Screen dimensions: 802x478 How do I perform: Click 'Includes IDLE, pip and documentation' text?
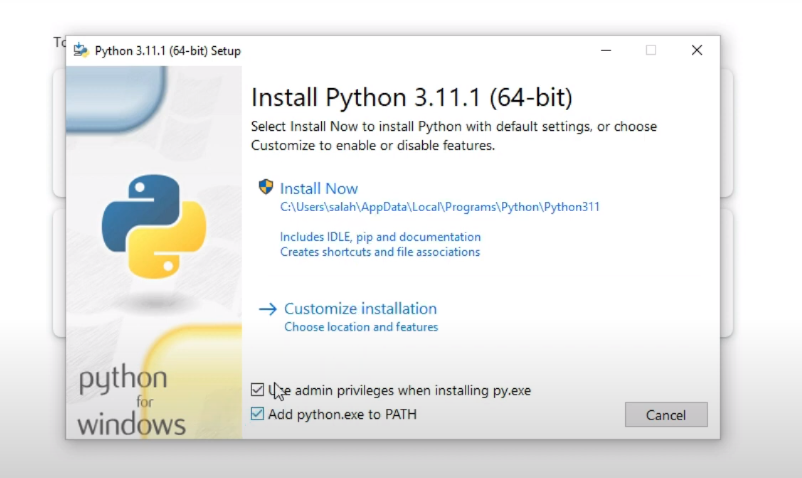(x=380, y=237)
